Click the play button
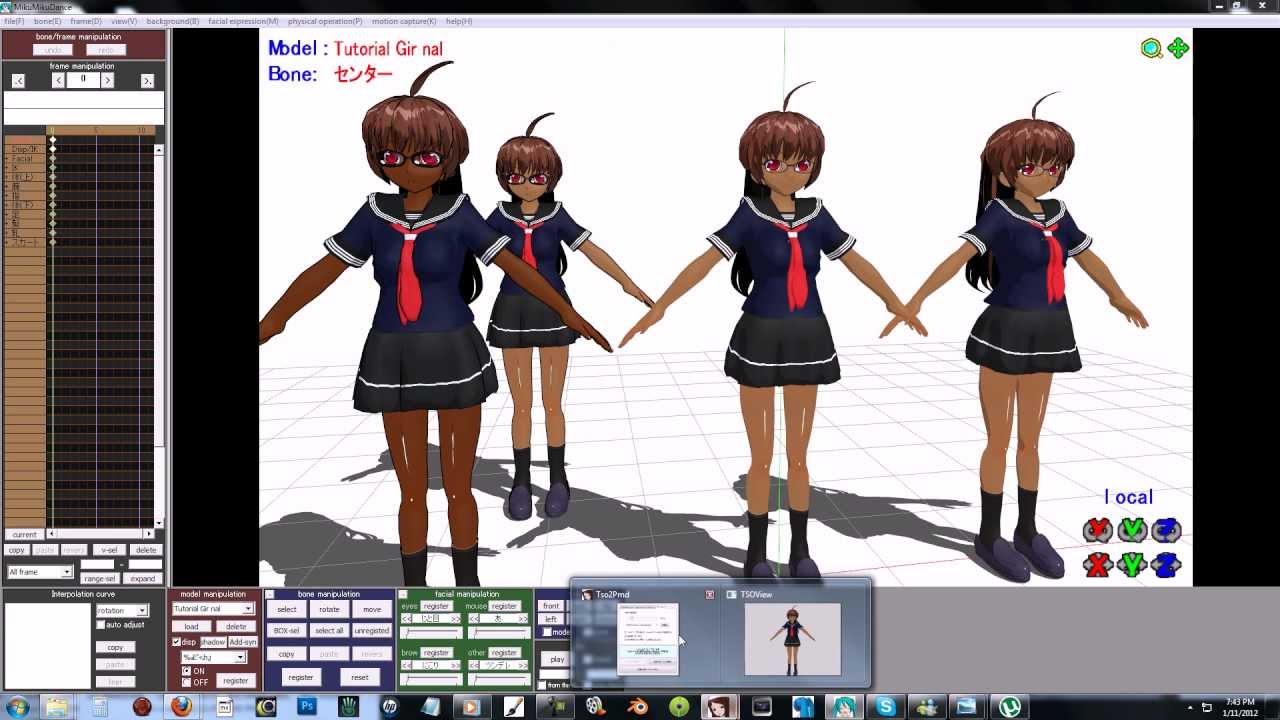Viewport: 1280px width, 720px height. [557, 659]
